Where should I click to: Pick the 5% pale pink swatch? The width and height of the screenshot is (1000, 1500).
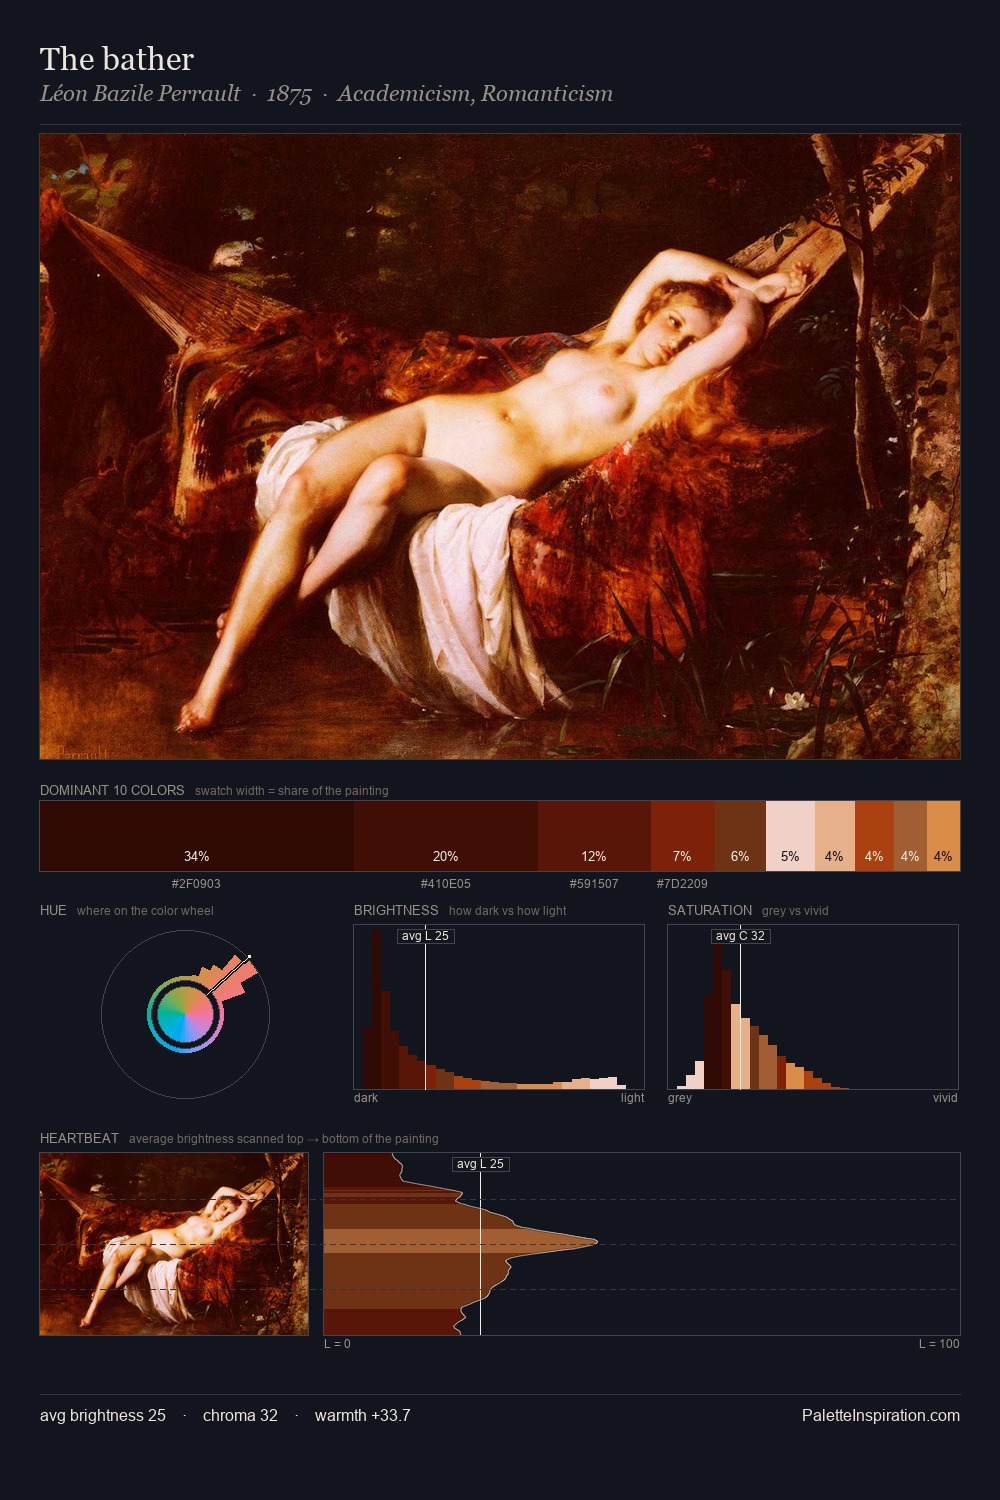click(x=790, y=836)
